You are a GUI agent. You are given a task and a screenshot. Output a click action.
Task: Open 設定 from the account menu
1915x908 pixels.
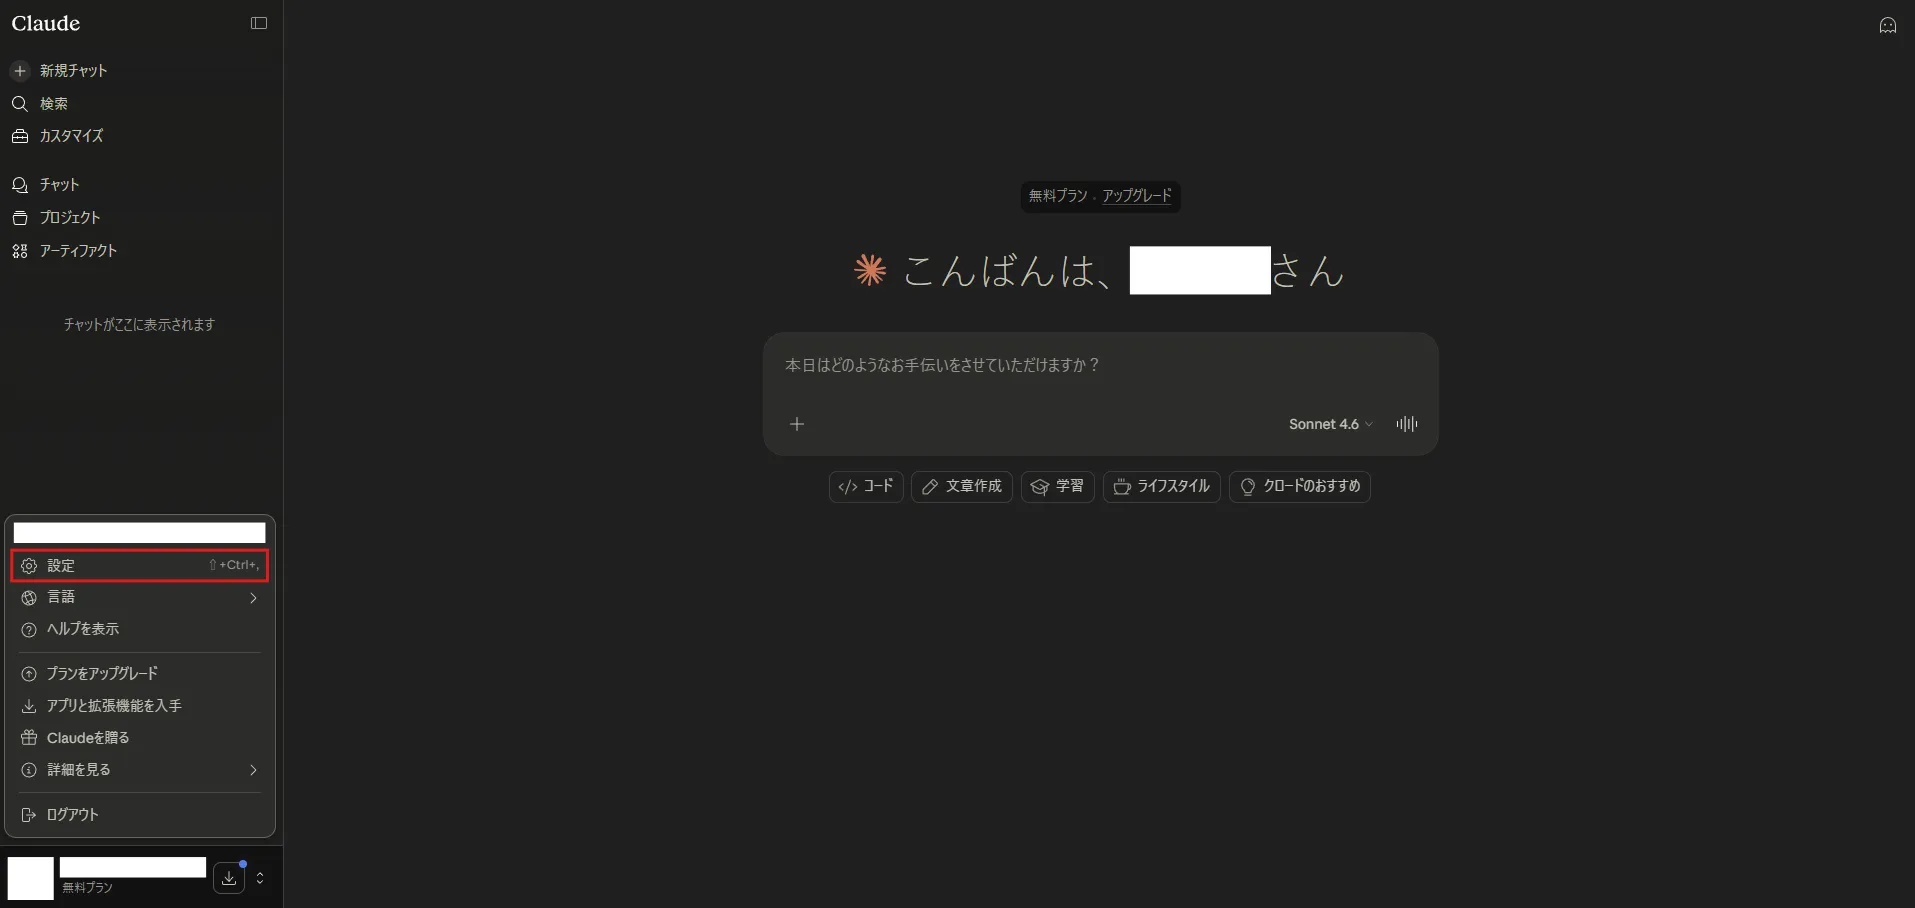[x=140, y=566]
